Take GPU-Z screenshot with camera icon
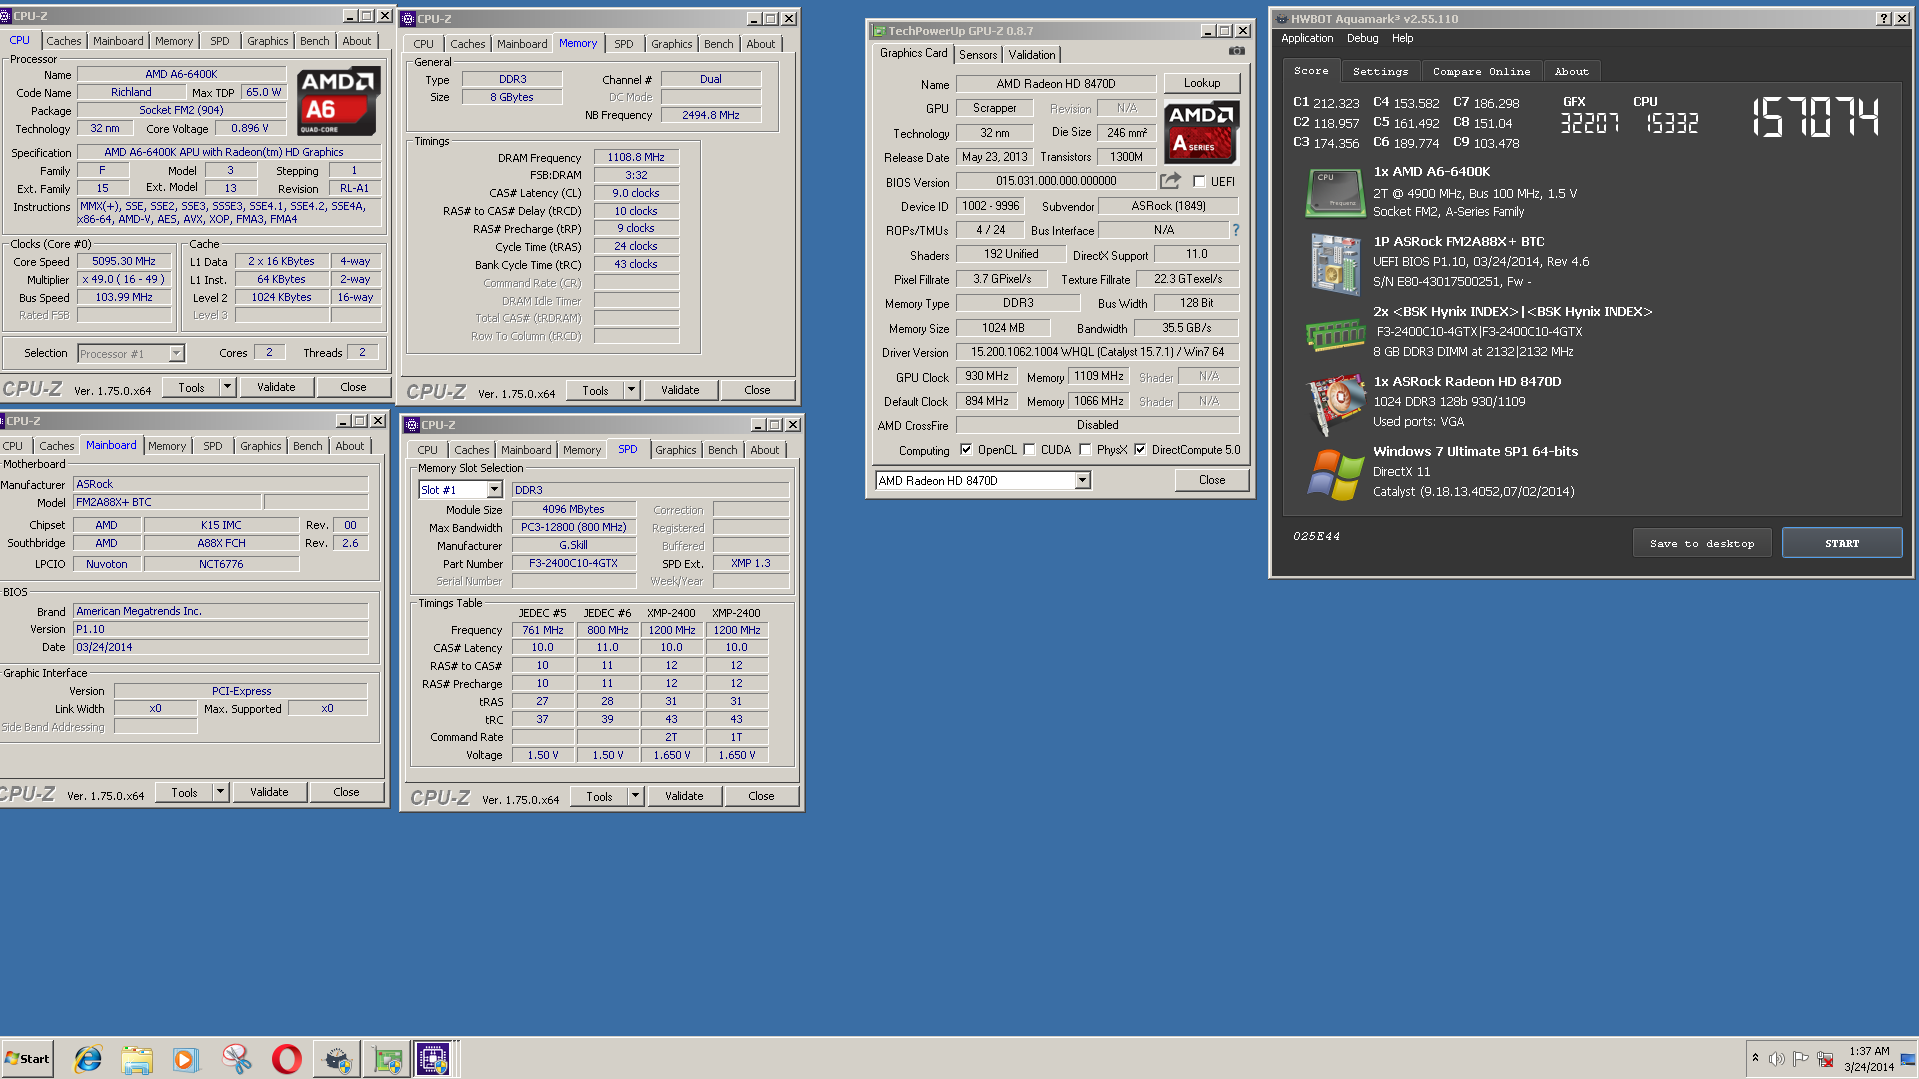Viewport: 1919px width, 1079px height. coord(1237,51)
